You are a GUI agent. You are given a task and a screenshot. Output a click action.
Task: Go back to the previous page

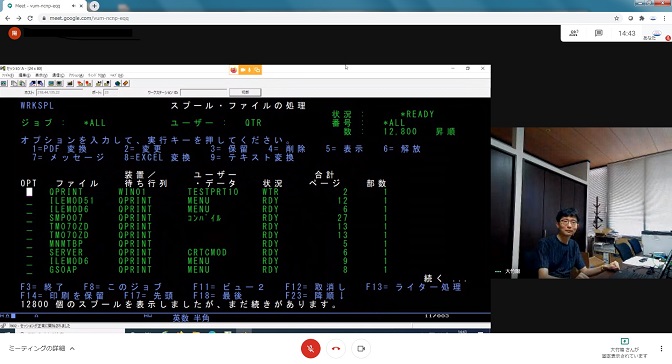pyautogui.click(x=7, y=18)
